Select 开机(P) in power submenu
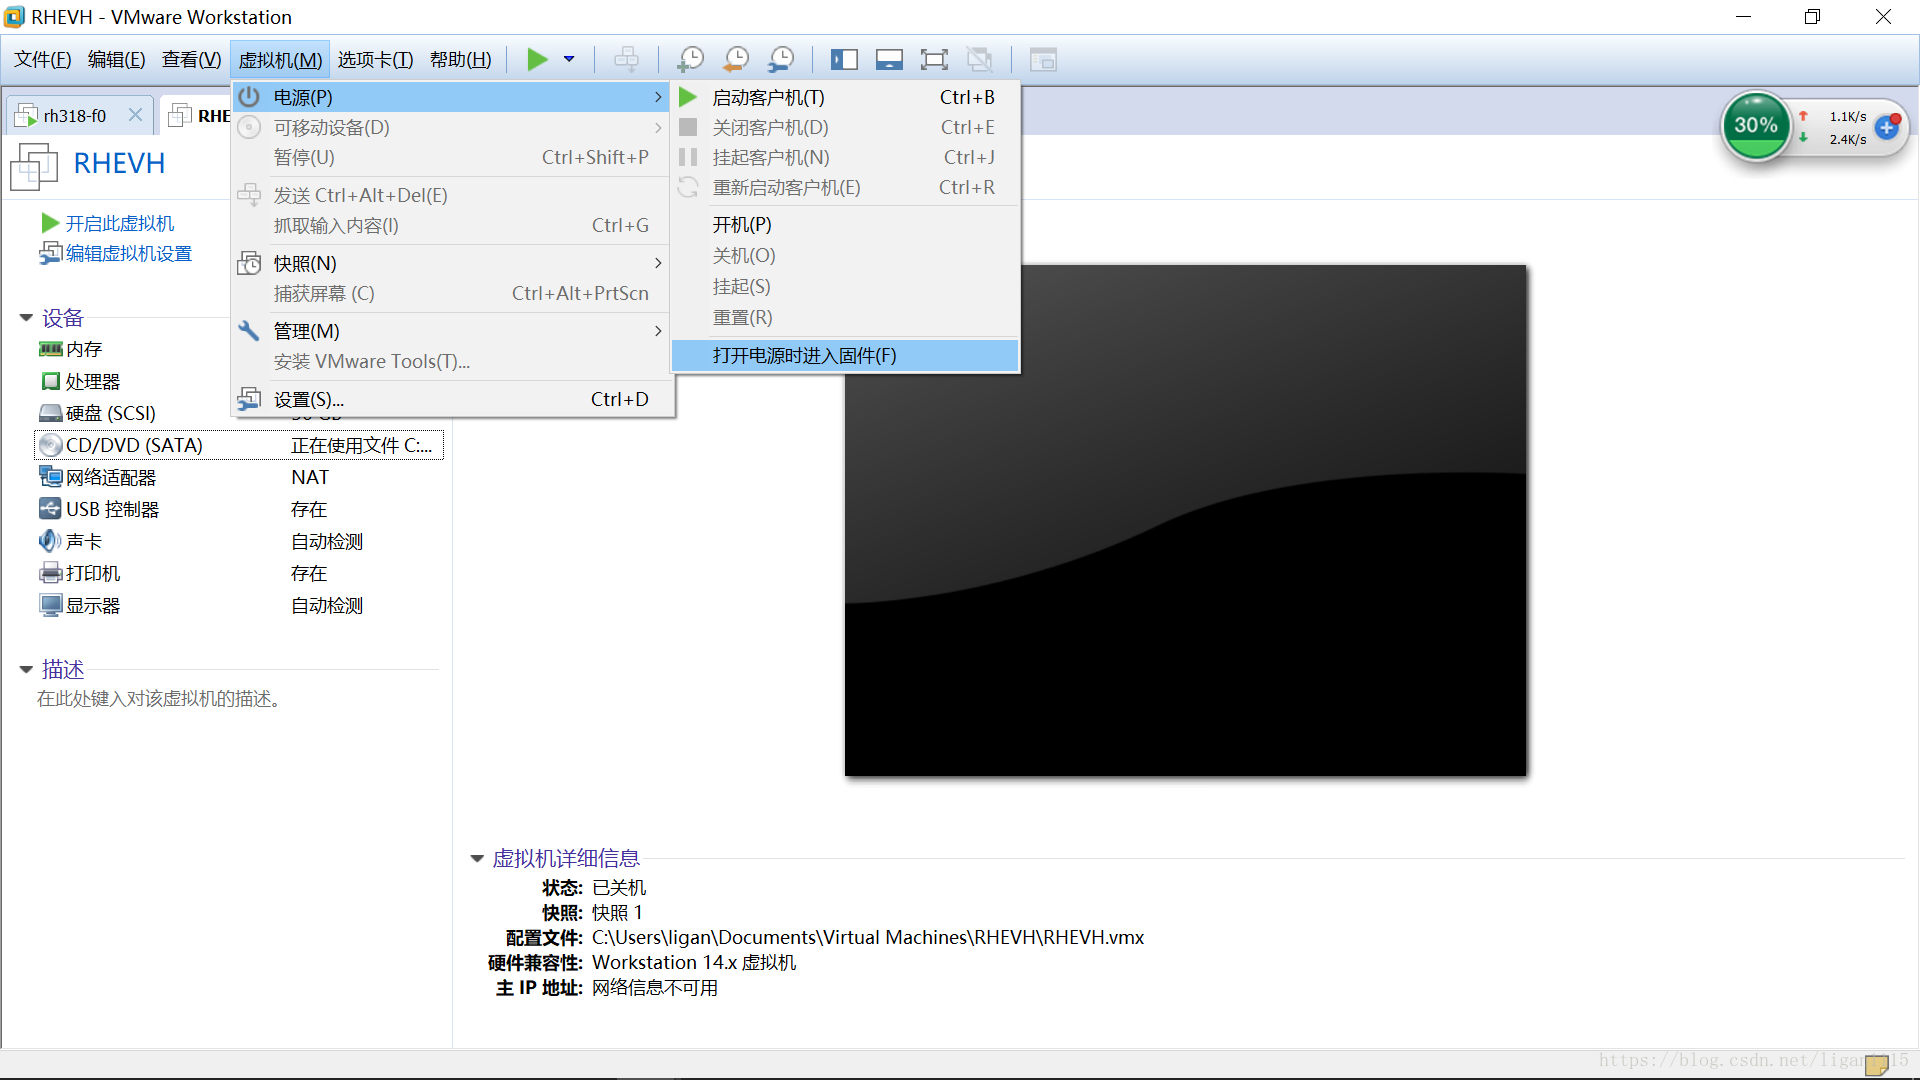Screen dimensions: 1920x1080 point(845,225)
